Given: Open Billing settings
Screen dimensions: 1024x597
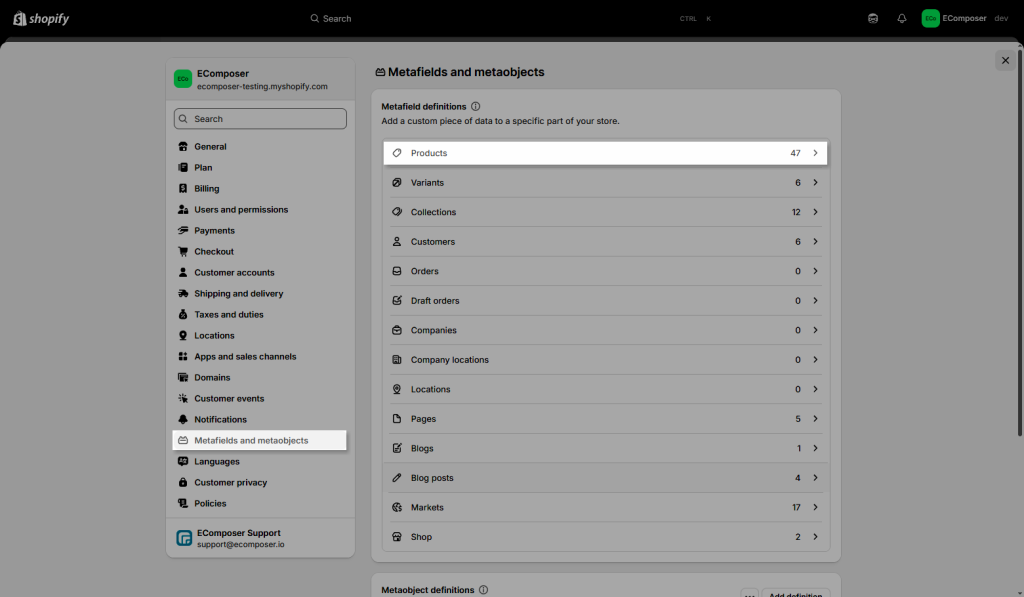Looking at the screenshot, I should [259, 188].
